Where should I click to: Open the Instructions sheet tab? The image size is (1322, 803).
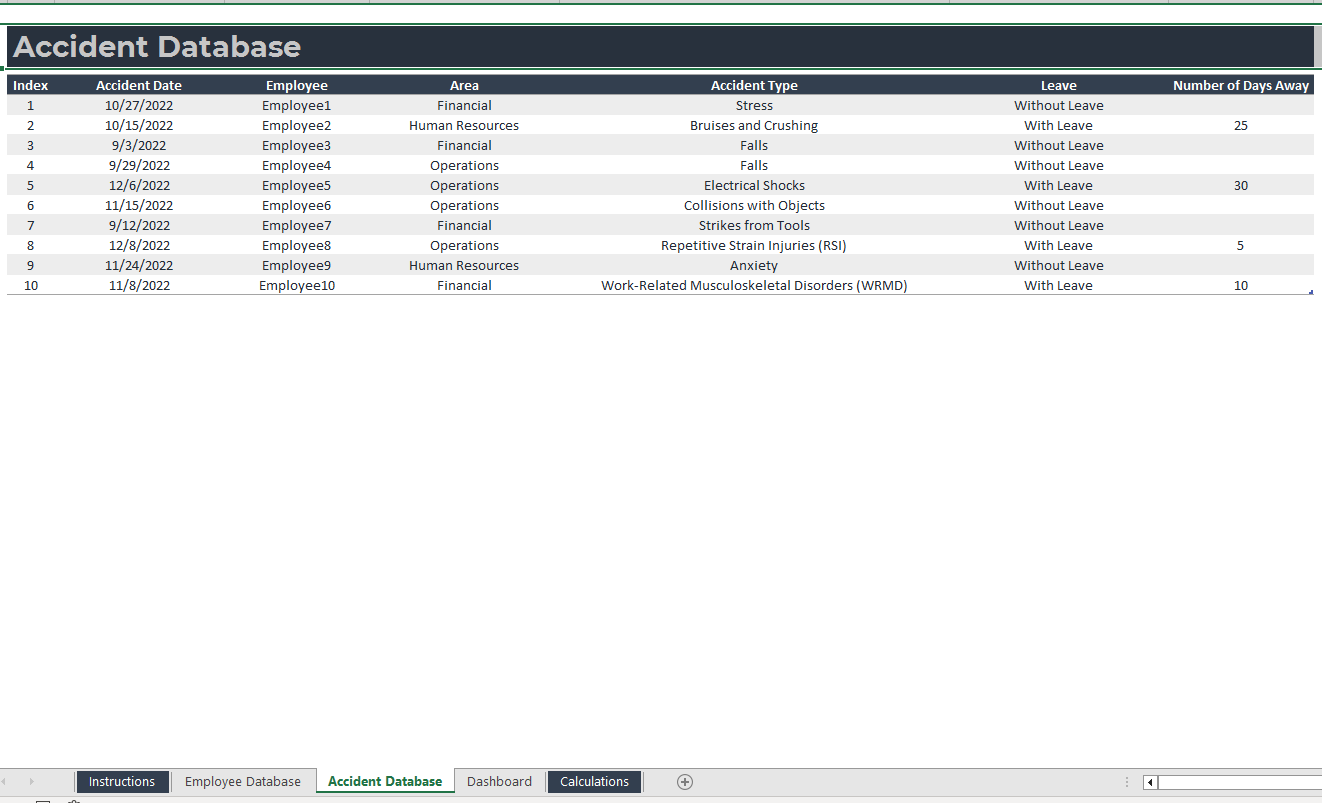(x=122, y=782)
